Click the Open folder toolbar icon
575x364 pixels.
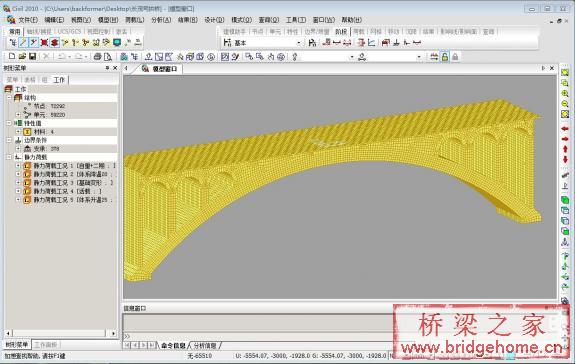pyautogui.click(x=22, y=56)
